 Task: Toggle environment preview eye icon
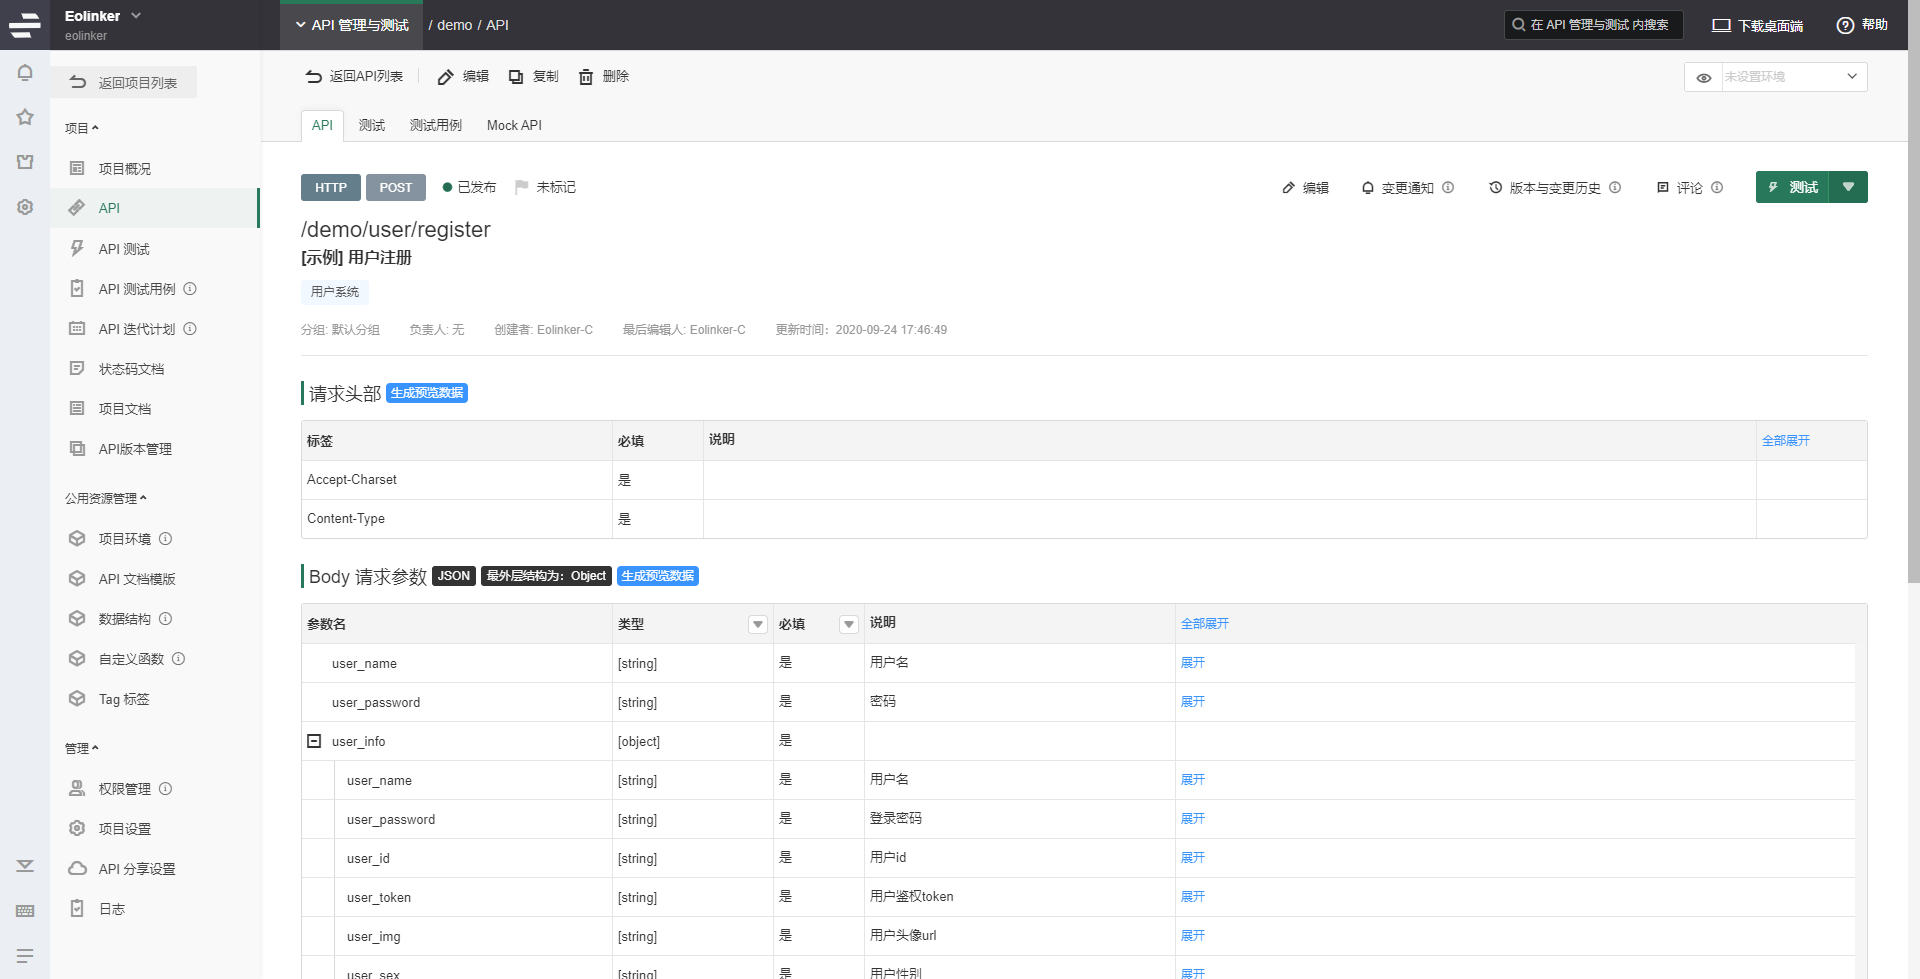click(x=1703, y=77)
